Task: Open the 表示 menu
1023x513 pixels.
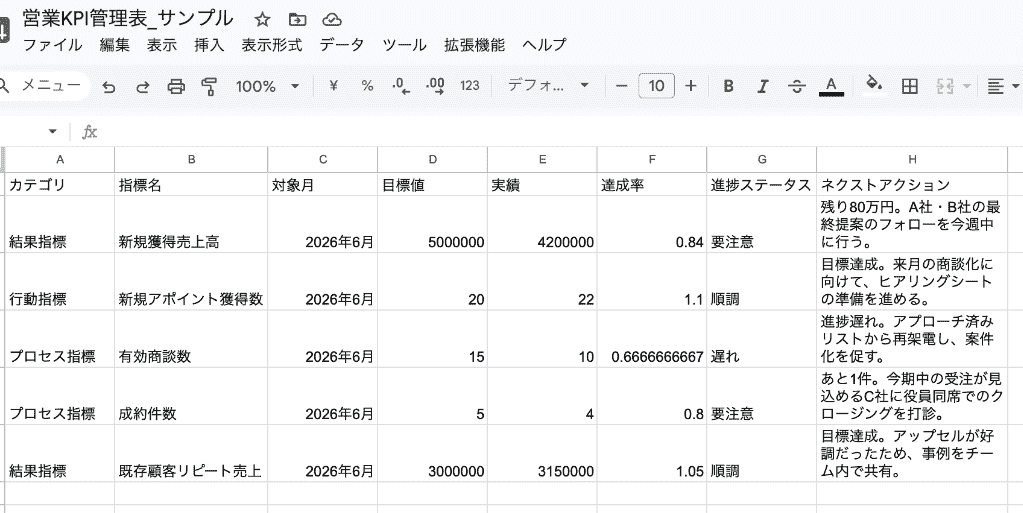Action: (162, 45)
